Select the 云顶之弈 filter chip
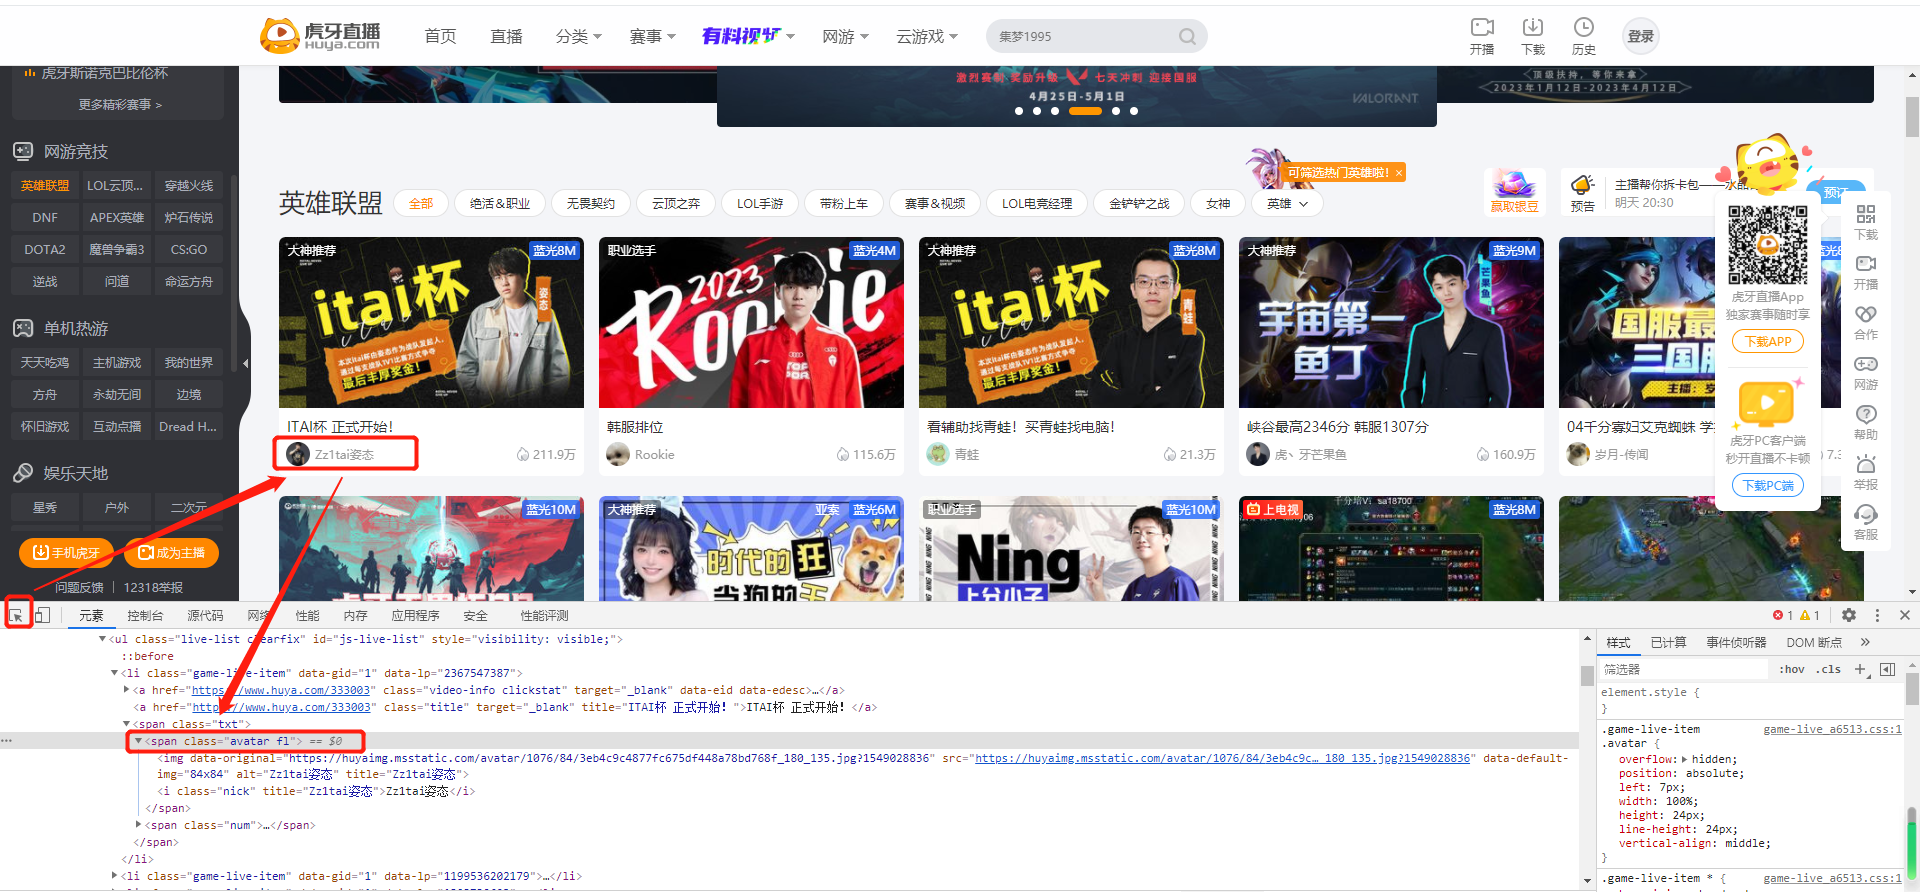 click(x=676, y=203)
